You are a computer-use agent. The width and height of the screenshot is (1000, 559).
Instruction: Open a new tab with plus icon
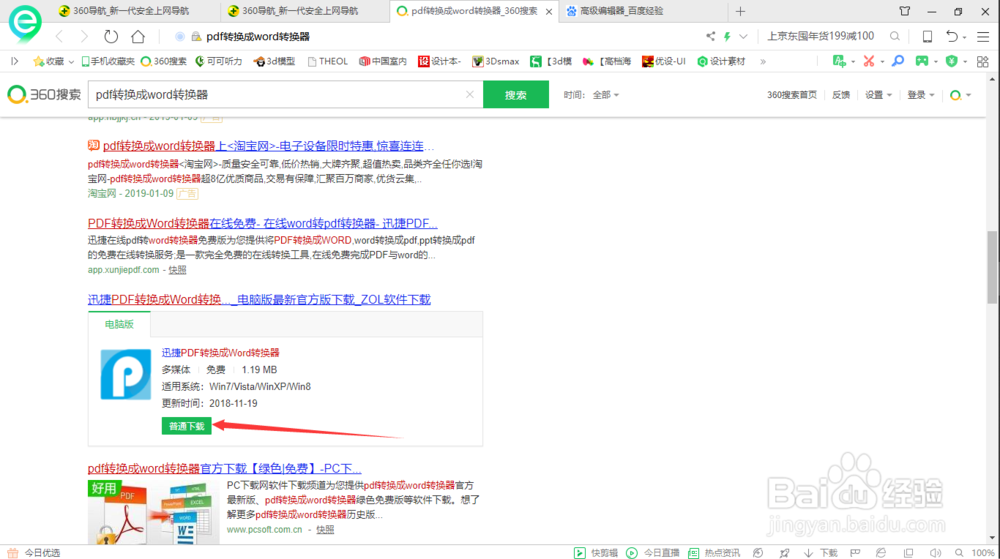coord(740,11)
